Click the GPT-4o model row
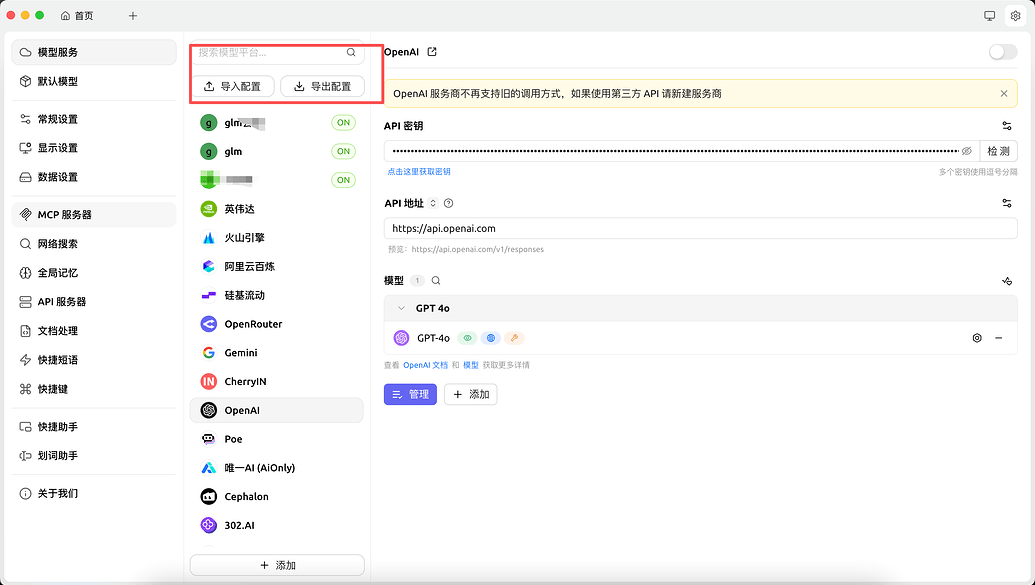The width and height of the screenshot is (1035, 585). 700,338
